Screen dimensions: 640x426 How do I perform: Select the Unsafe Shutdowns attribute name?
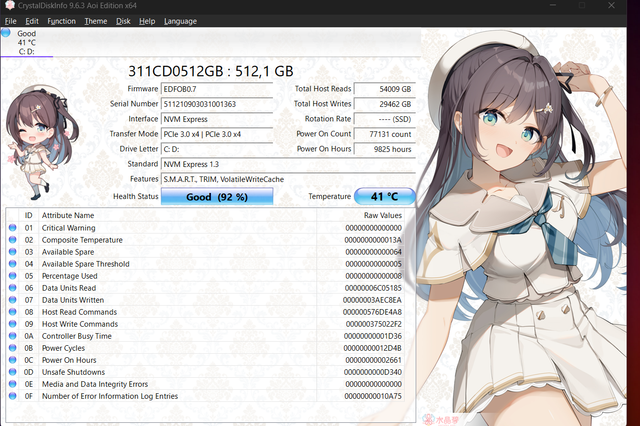coord(73,372)
